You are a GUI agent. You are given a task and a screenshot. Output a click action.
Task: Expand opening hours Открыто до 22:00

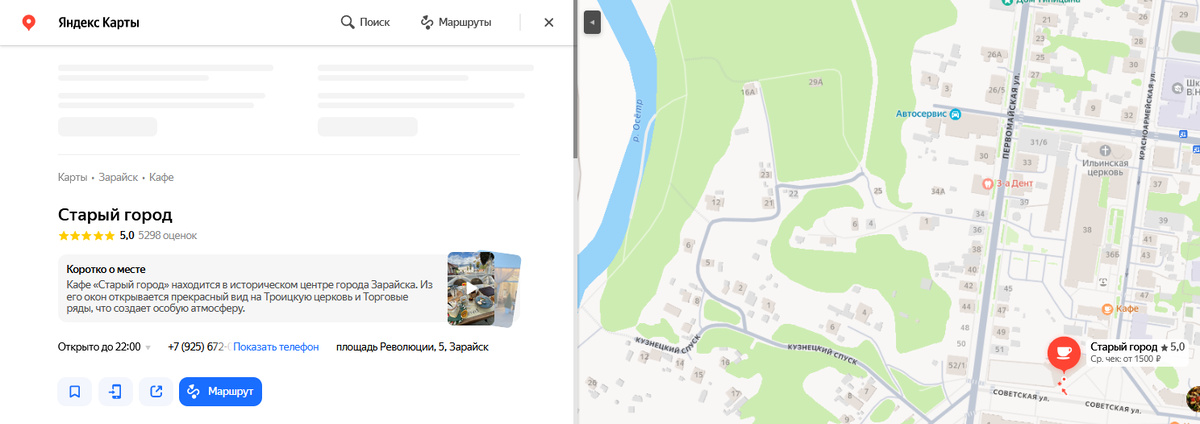pyautogui.click(x=104, y=347)
